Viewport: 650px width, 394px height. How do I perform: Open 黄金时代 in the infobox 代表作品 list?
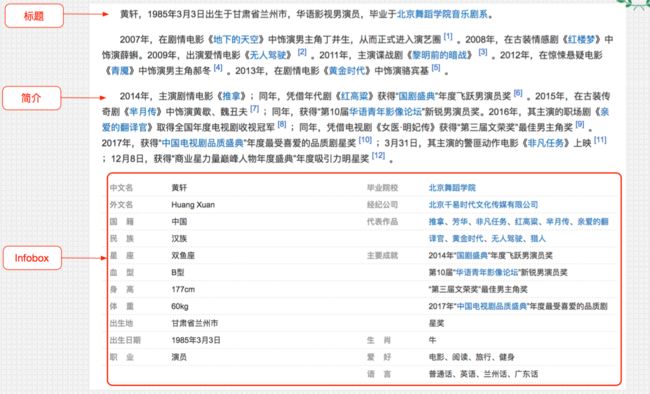(468, 239)
